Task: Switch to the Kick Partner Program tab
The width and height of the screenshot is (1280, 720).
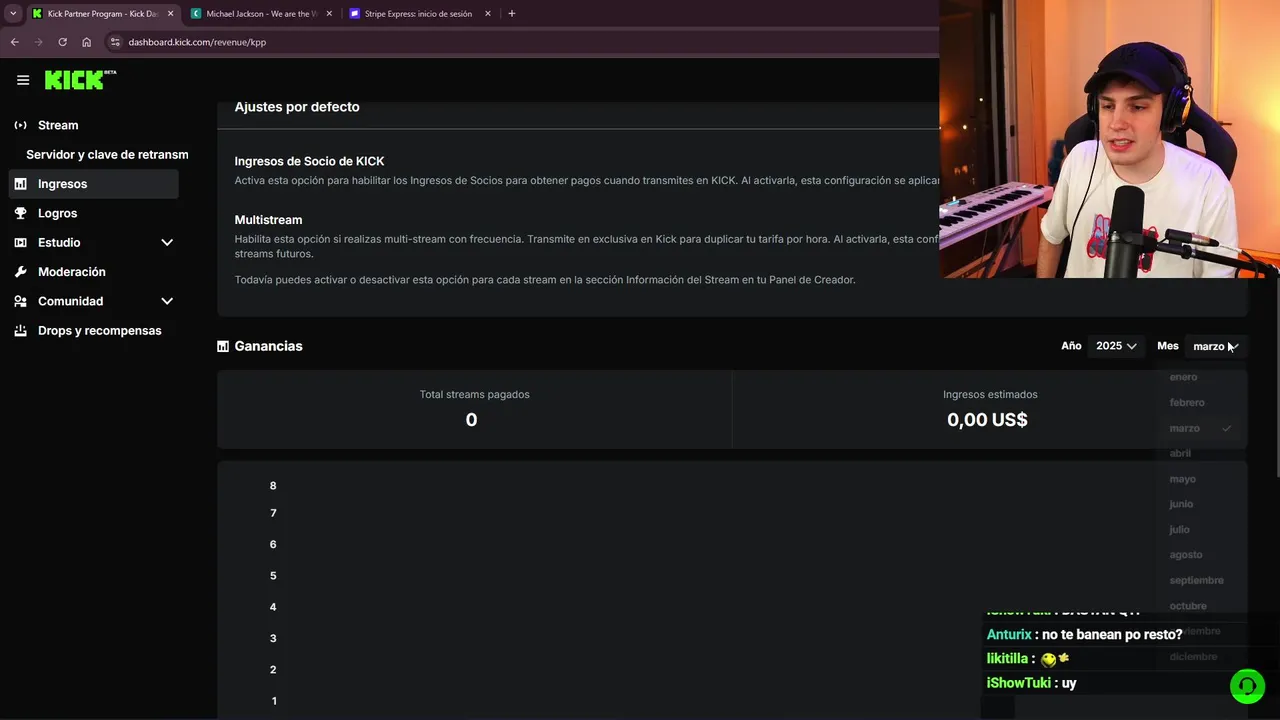Action: 102,14
